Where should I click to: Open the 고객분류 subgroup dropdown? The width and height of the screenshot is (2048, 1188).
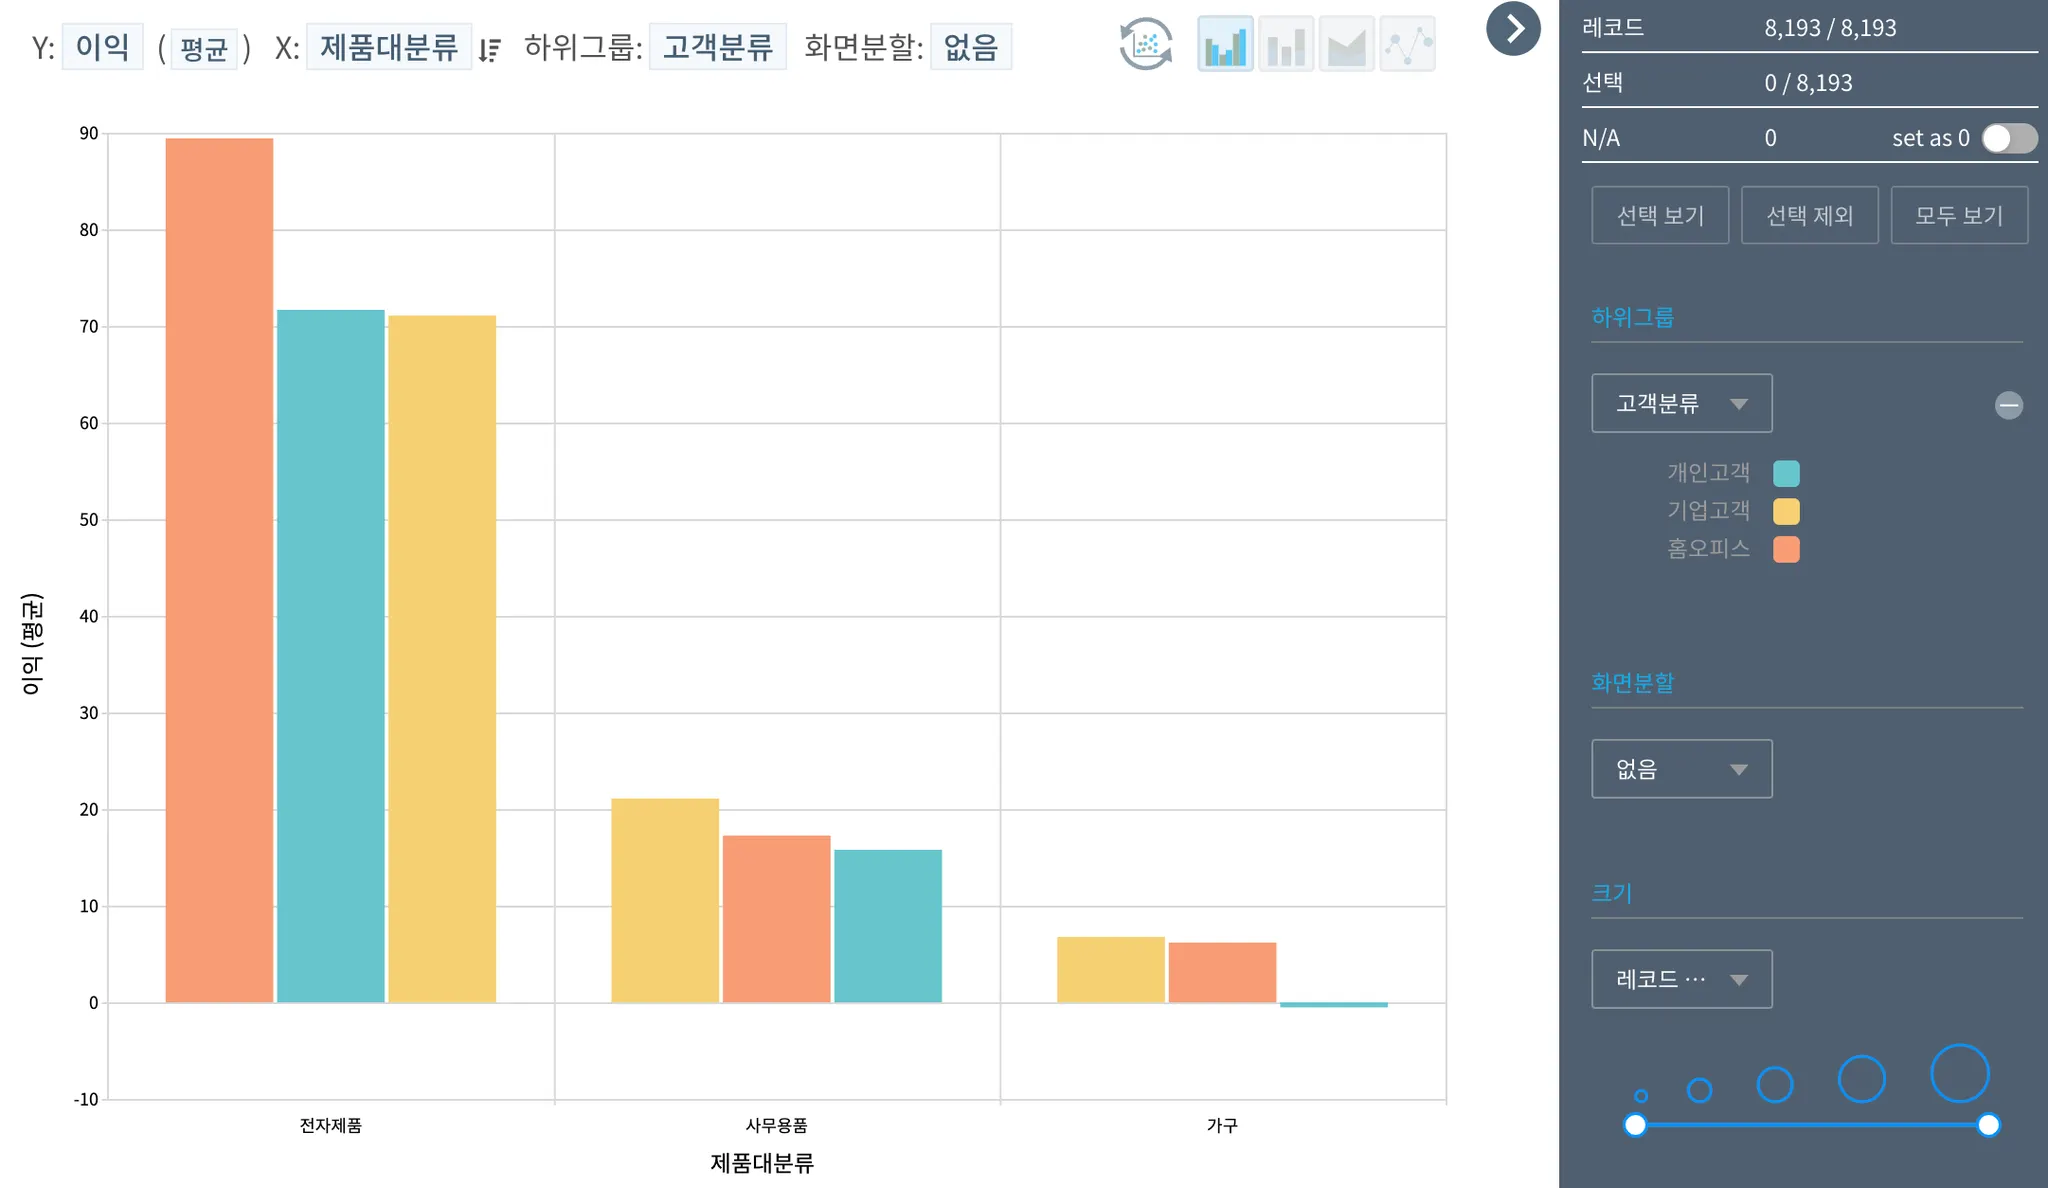coord(1681,403)
